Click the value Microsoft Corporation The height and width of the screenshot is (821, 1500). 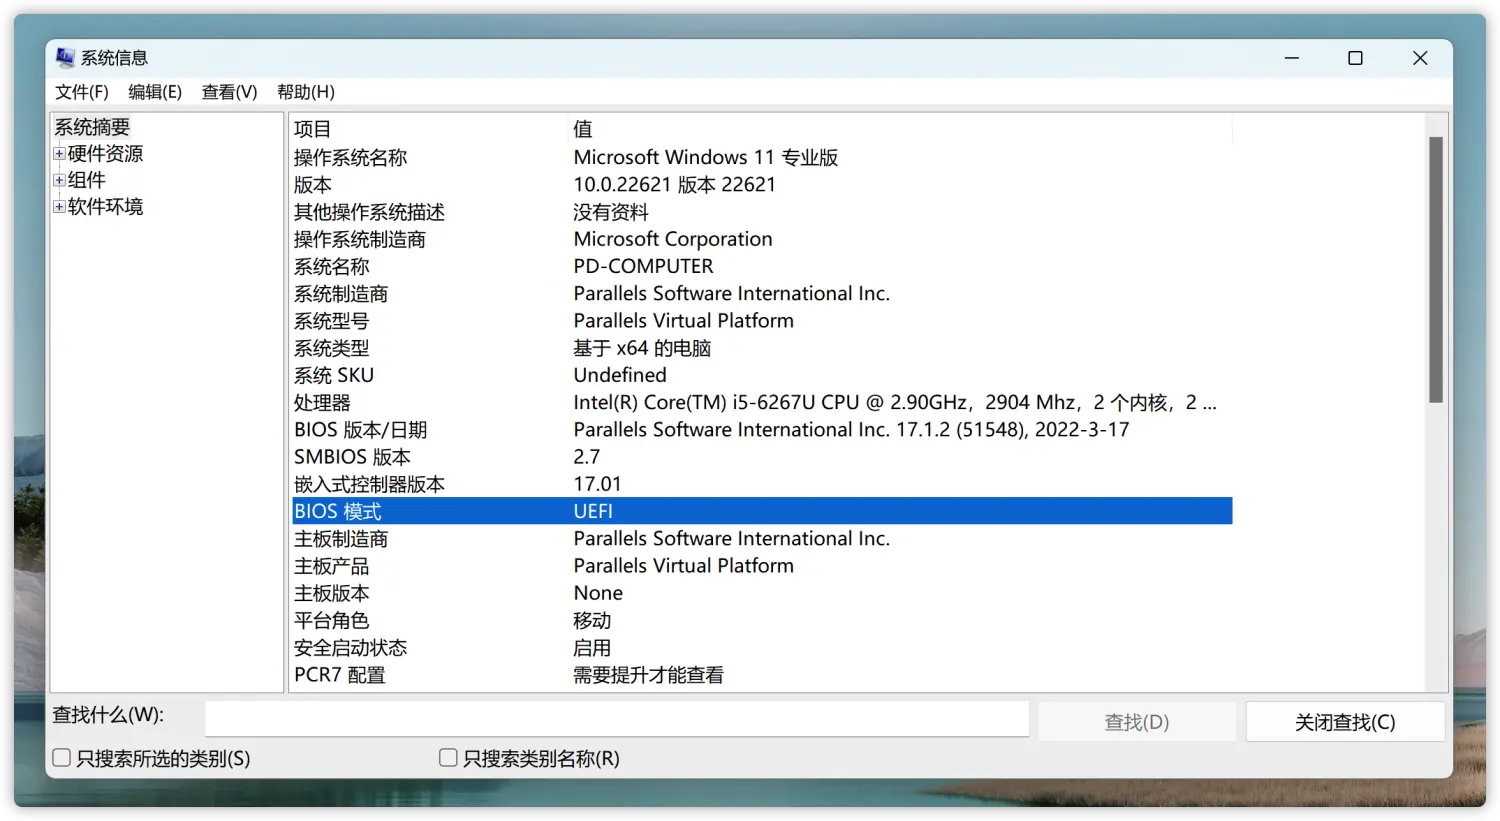673,239
